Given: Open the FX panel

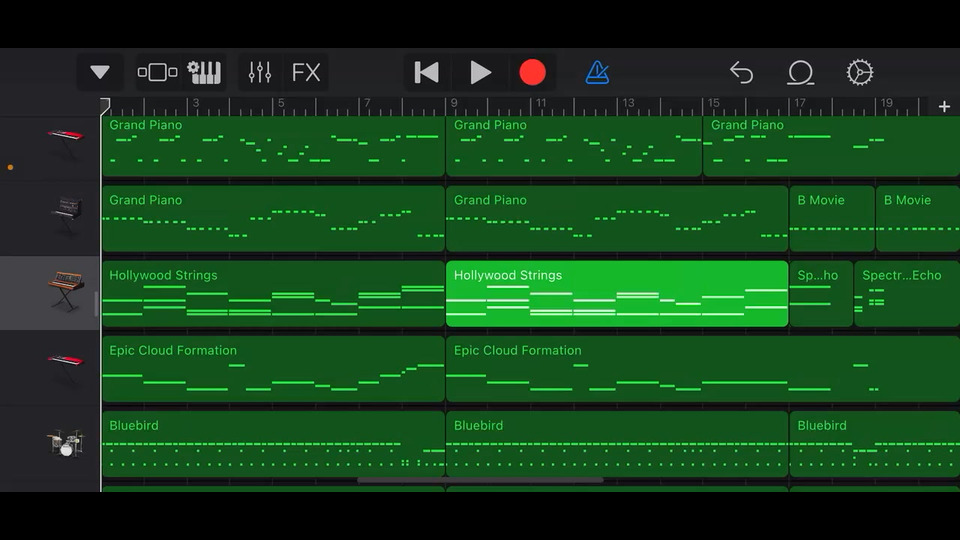Looking at the screenshot, I should (306, 72).
